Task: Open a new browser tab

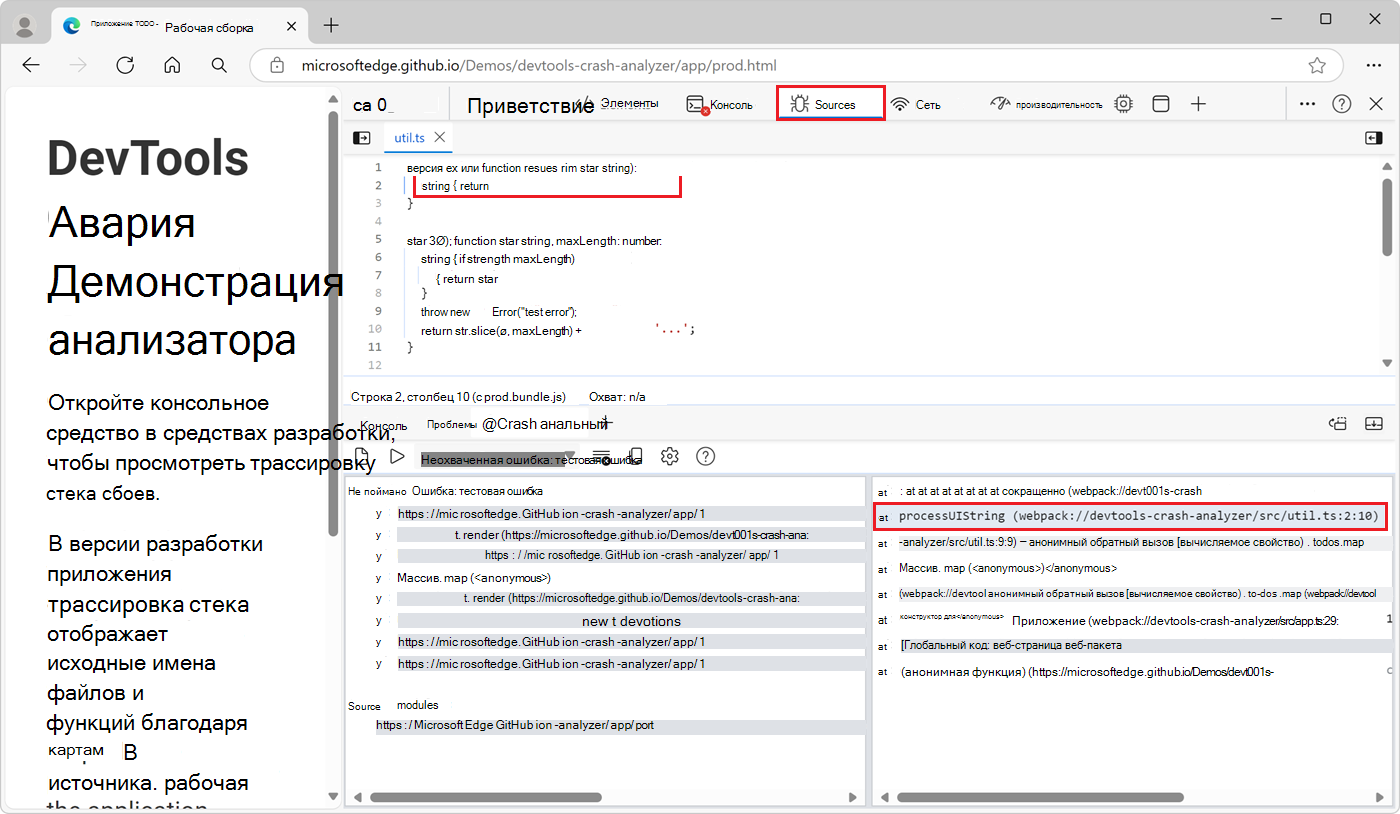Action: point(331,25)
